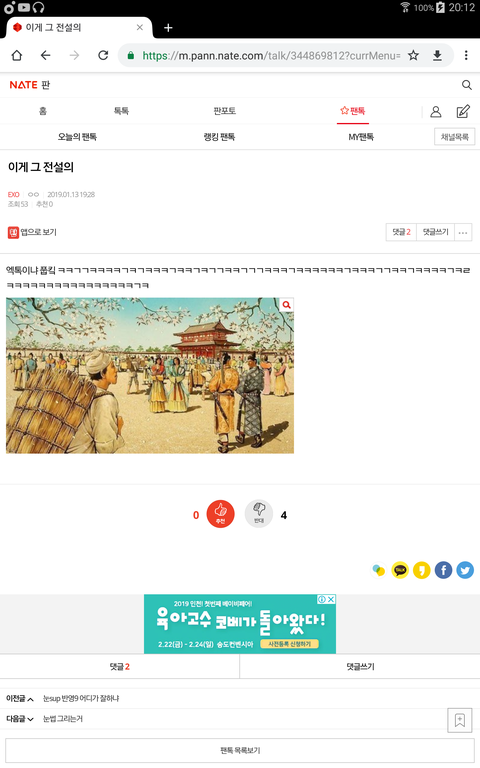Image resolution: width=480 pixels, height=768 pixels.
Task: Open the three-dot more options button by 댓글쓰기
Action: (x=463, y=233)
